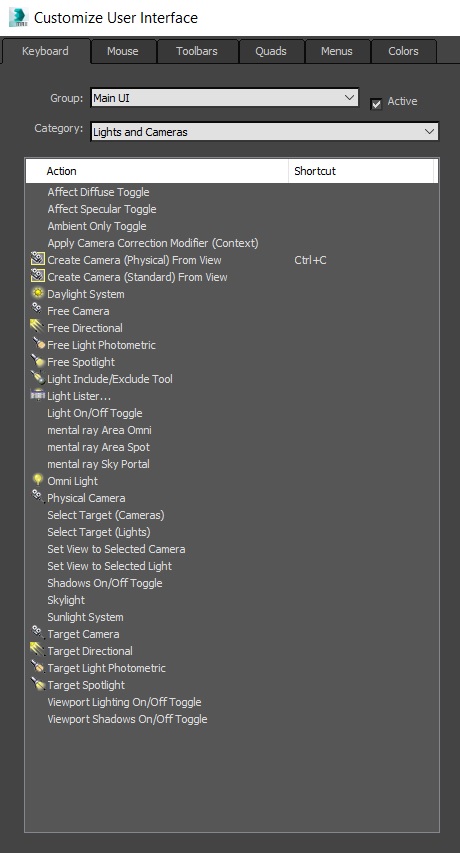
Task: Select the Affect Diffuse Toggle action
Action: [x=98, y=192]
